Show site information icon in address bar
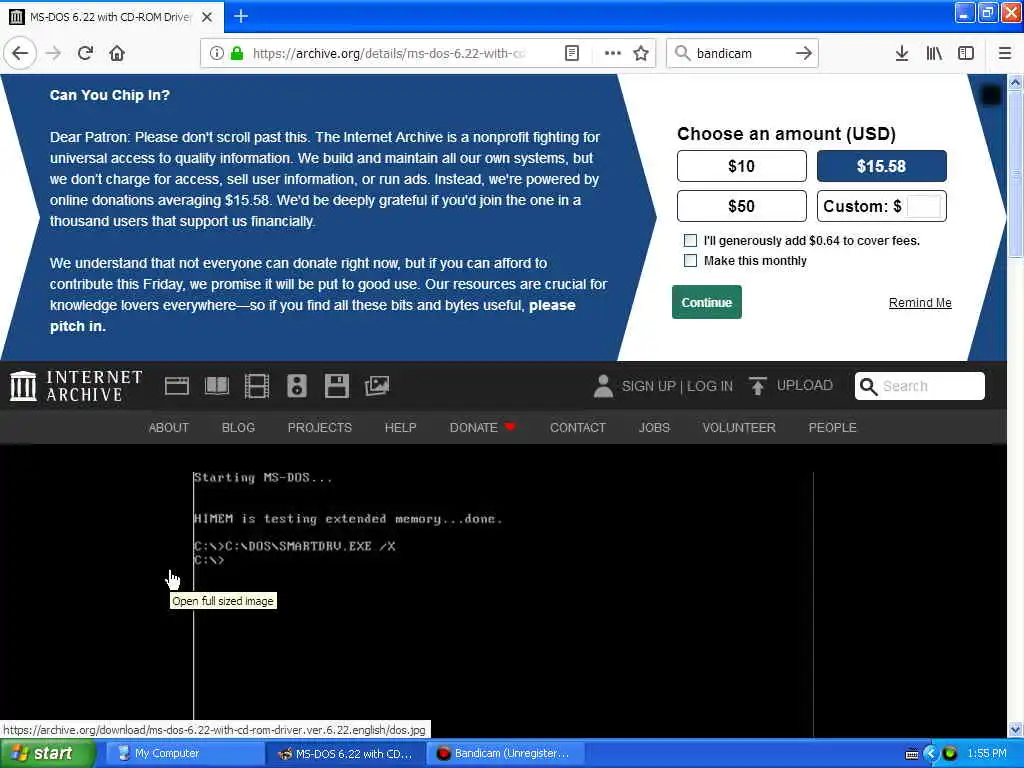Viewport: 1024px width, 768px height. 216,53
